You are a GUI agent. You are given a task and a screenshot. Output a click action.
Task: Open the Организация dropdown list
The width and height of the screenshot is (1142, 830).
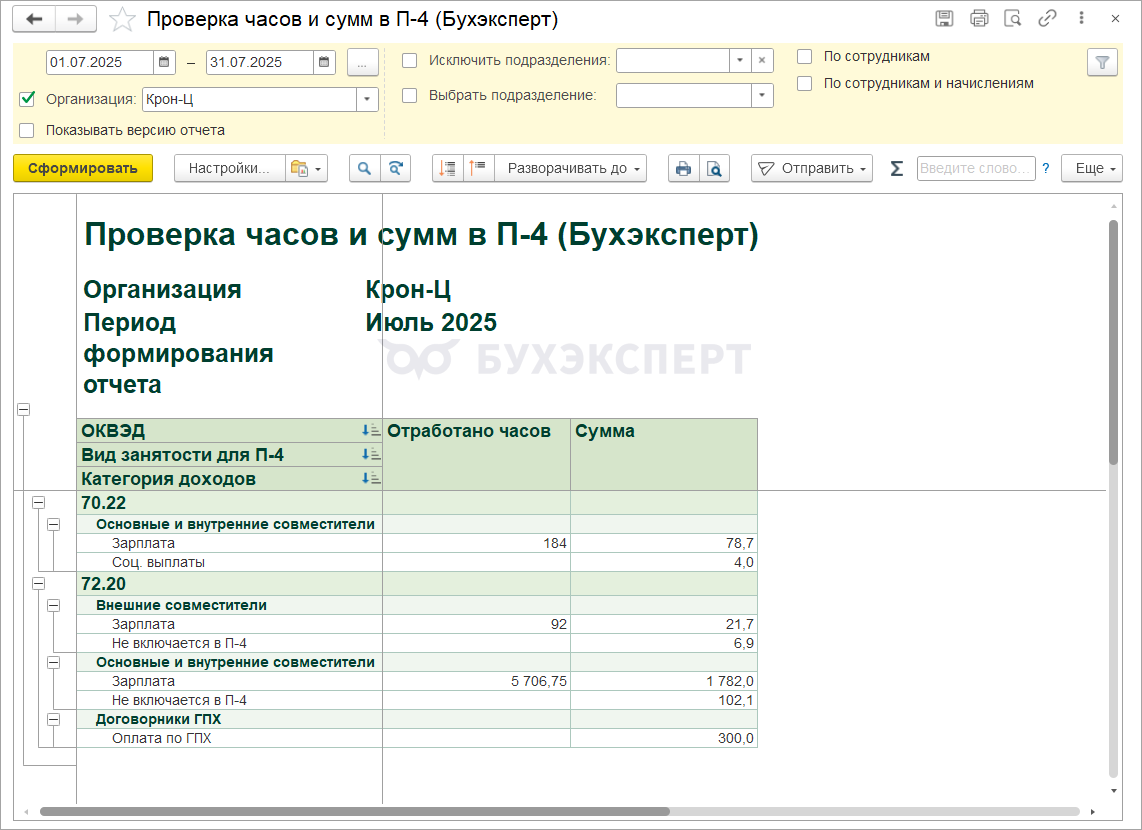367,99
